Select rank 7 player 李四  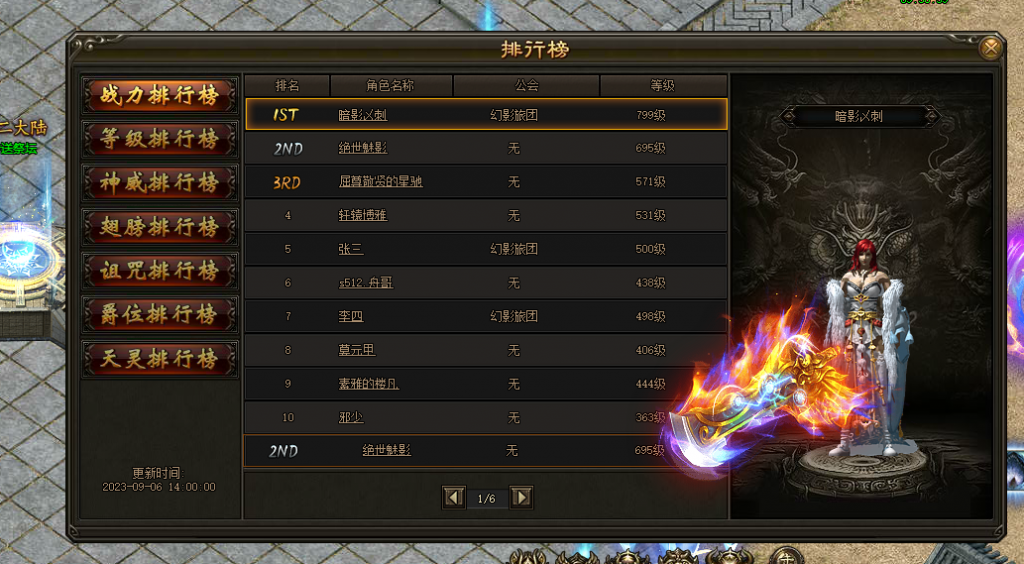click(x=351, y=316)
